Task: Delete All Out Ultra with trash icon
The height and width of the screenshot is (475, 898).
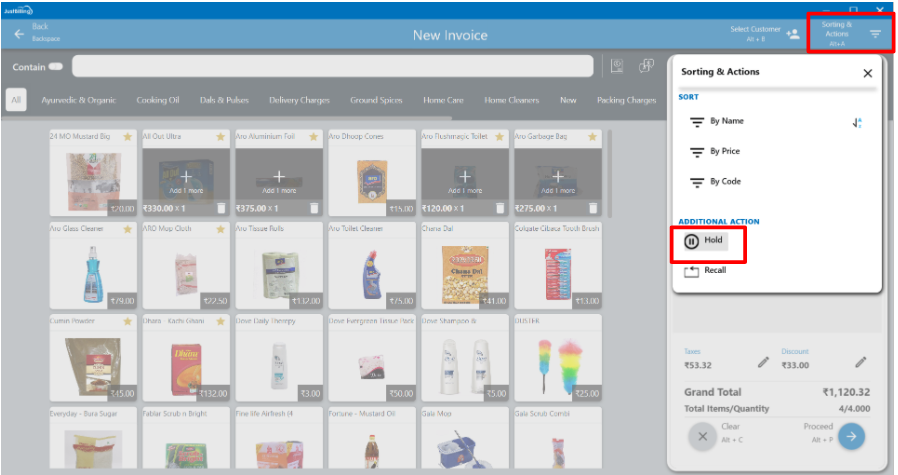Action: pos(221,208)
